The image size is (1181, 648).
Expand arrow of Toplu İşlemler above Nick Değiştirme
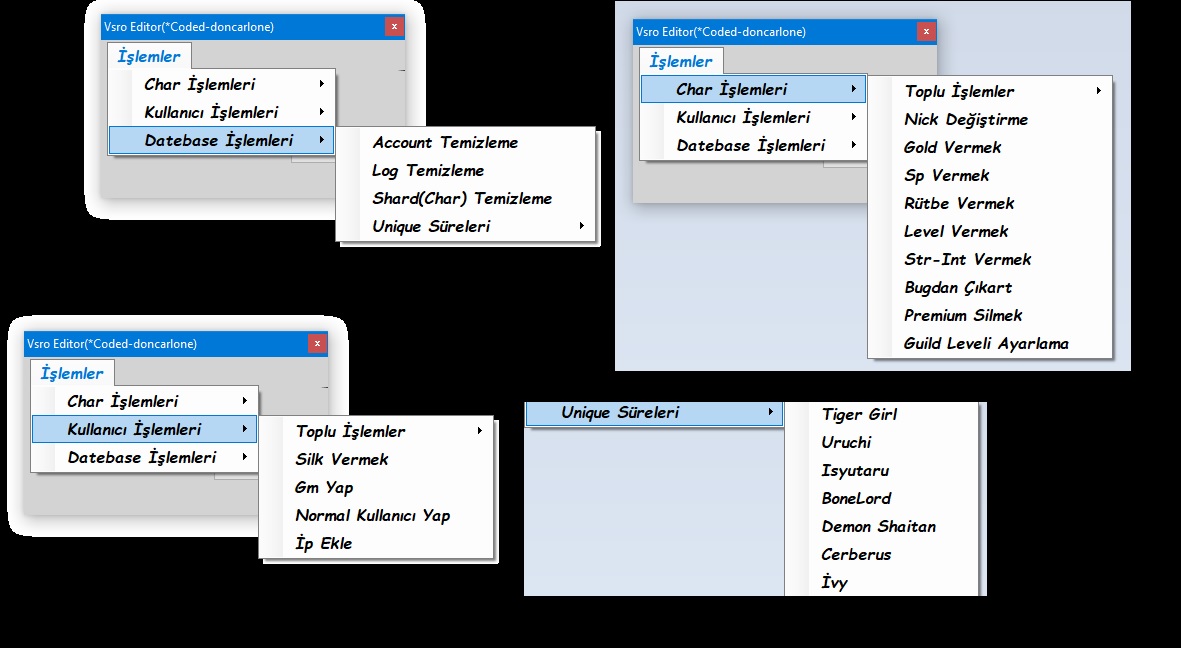click(1098, 90)
